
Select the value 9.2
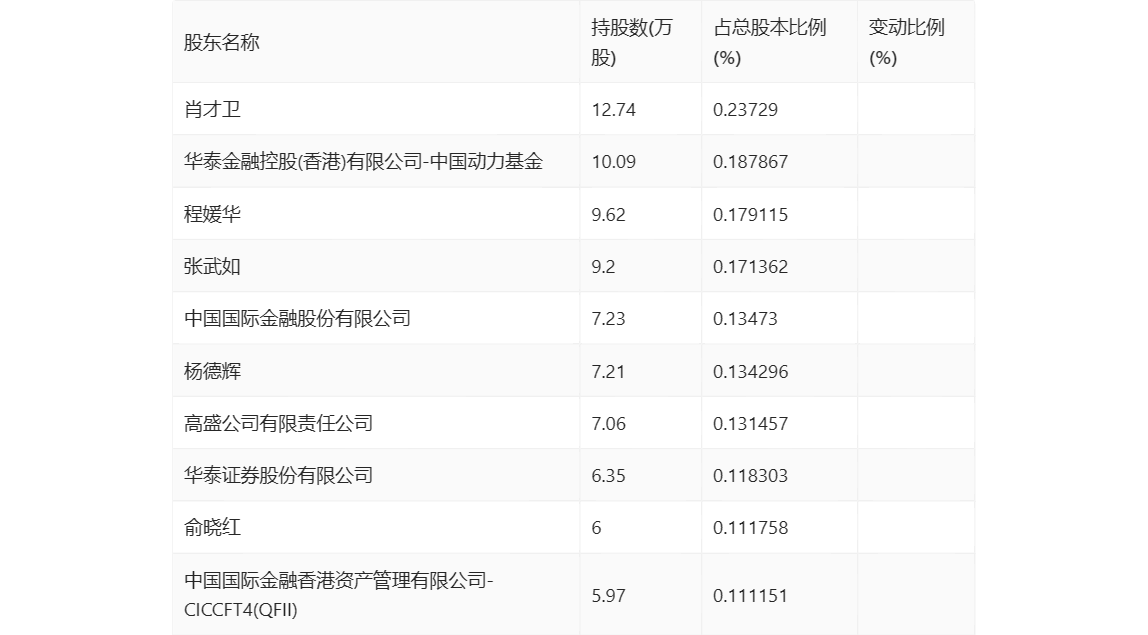603,267
